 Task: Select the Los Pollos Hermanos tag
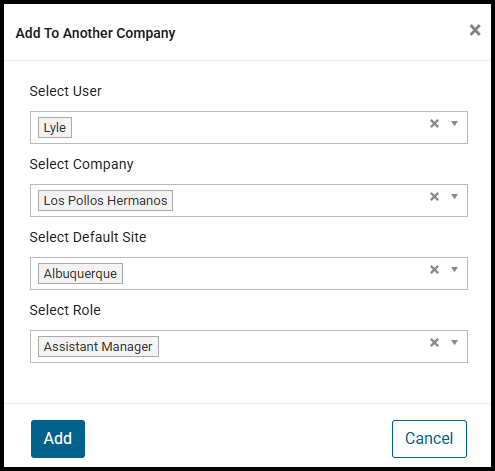coord(105,200)
